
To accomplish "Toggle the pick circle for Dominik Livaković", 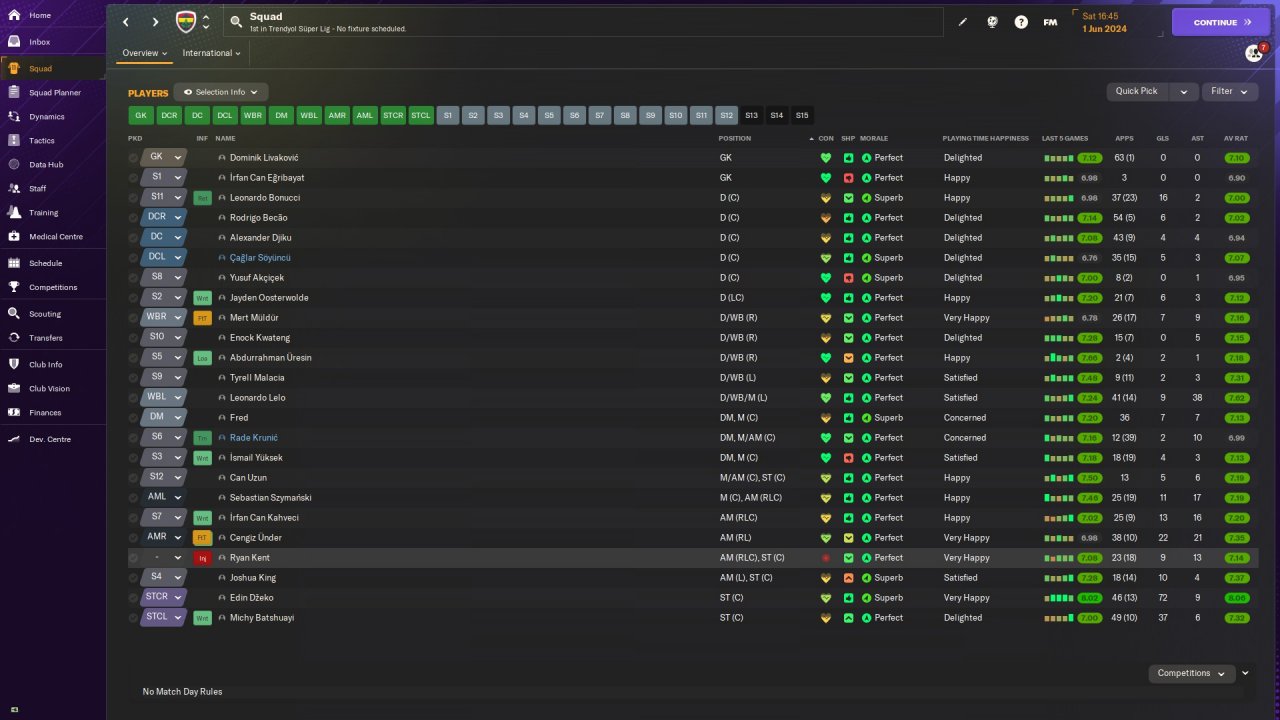I will click(133, 158).
